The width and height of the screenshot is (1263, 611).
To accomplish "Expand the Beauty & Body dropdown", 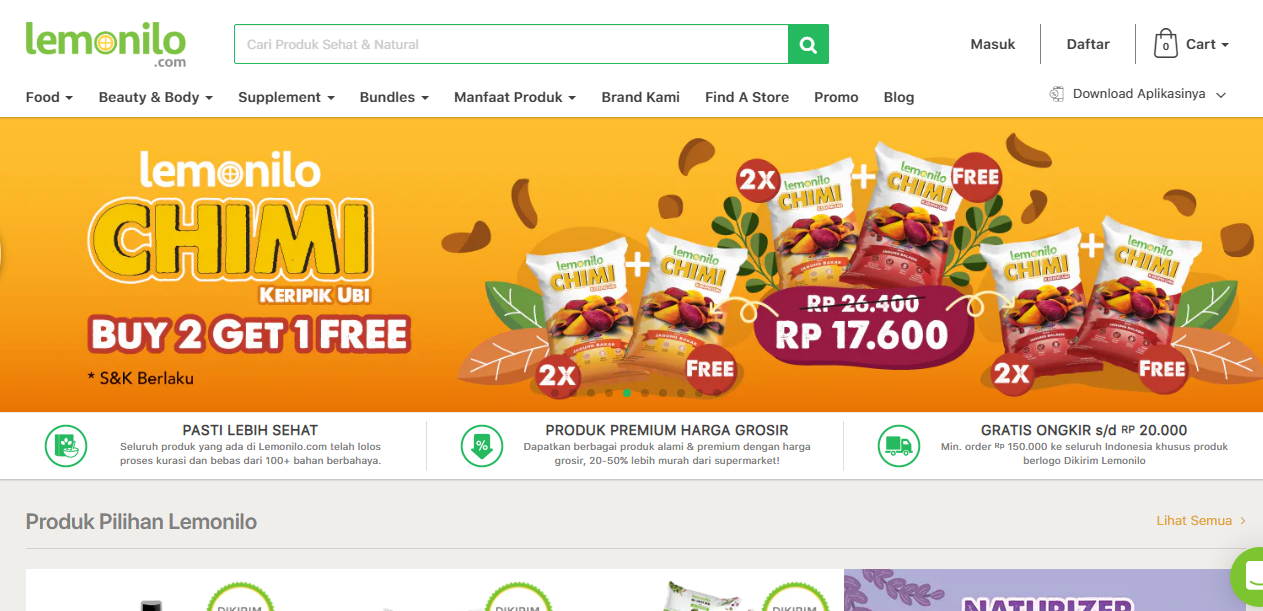I will 156,97.
